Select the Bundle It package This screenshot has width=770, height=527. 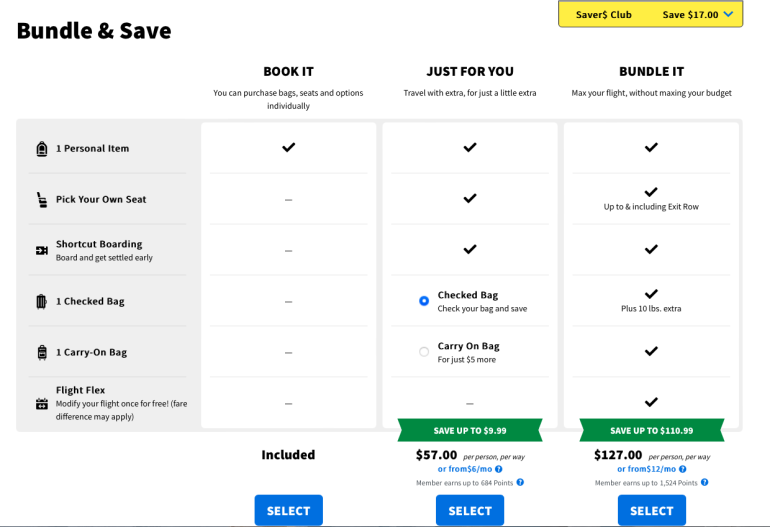651,510
